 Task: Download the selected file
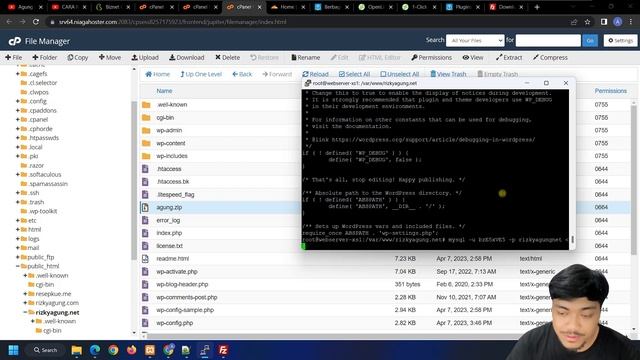coord(187,58)
